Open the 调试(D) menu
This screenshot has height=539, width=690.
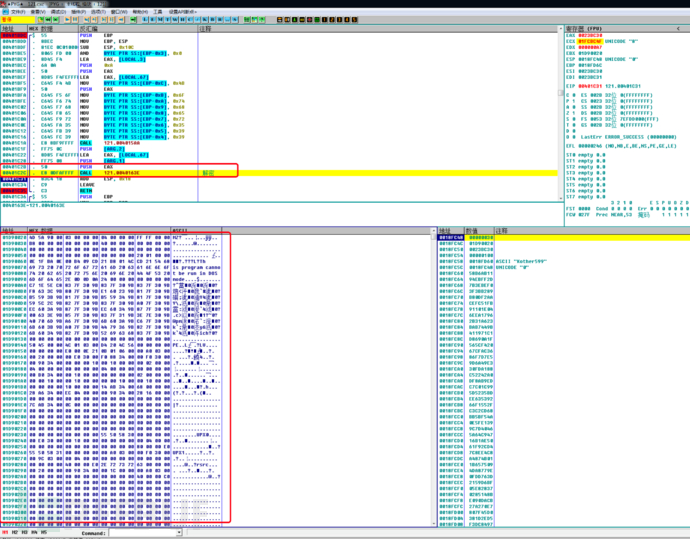(58, 12)
